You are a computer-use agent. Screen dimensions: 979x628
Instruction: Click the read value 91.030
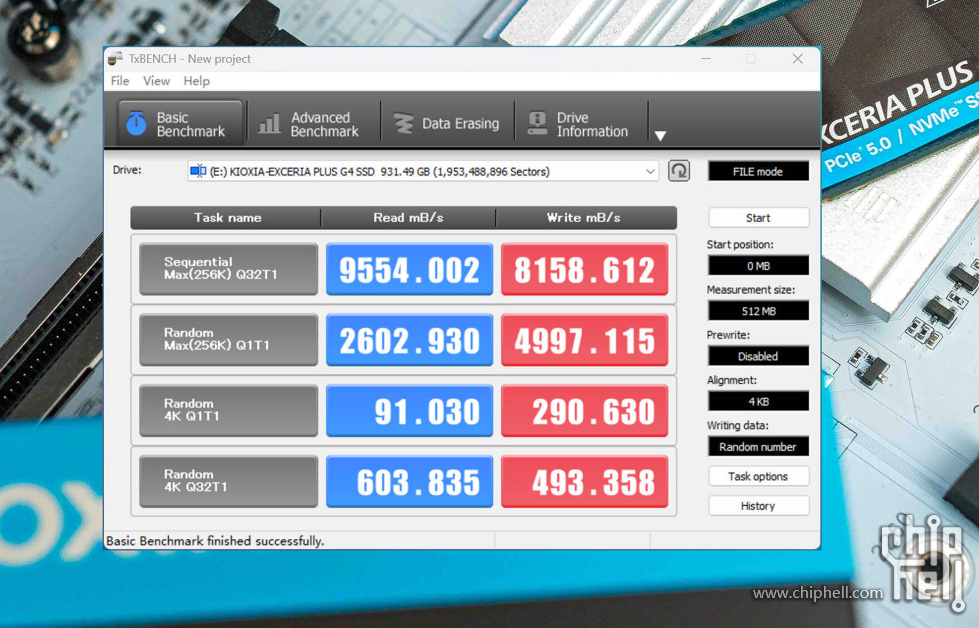410,410
